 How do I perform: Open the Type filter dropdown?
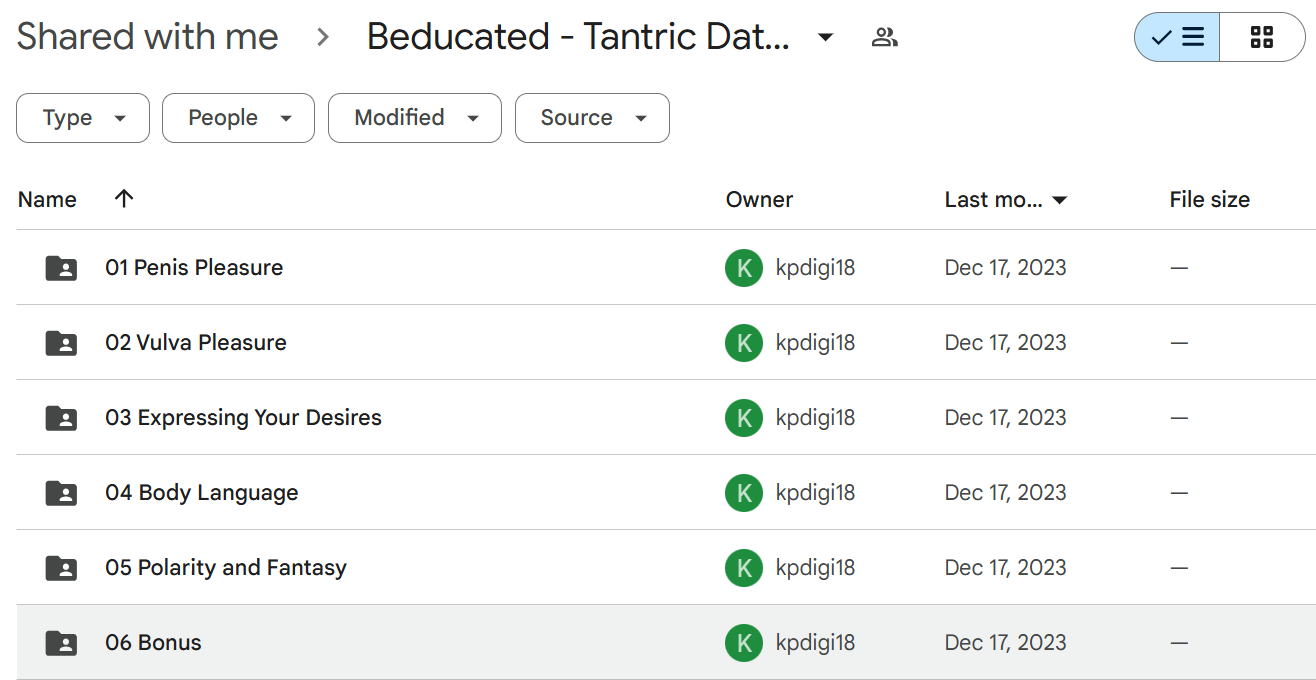pyautogui.click(x=83, y=118)
